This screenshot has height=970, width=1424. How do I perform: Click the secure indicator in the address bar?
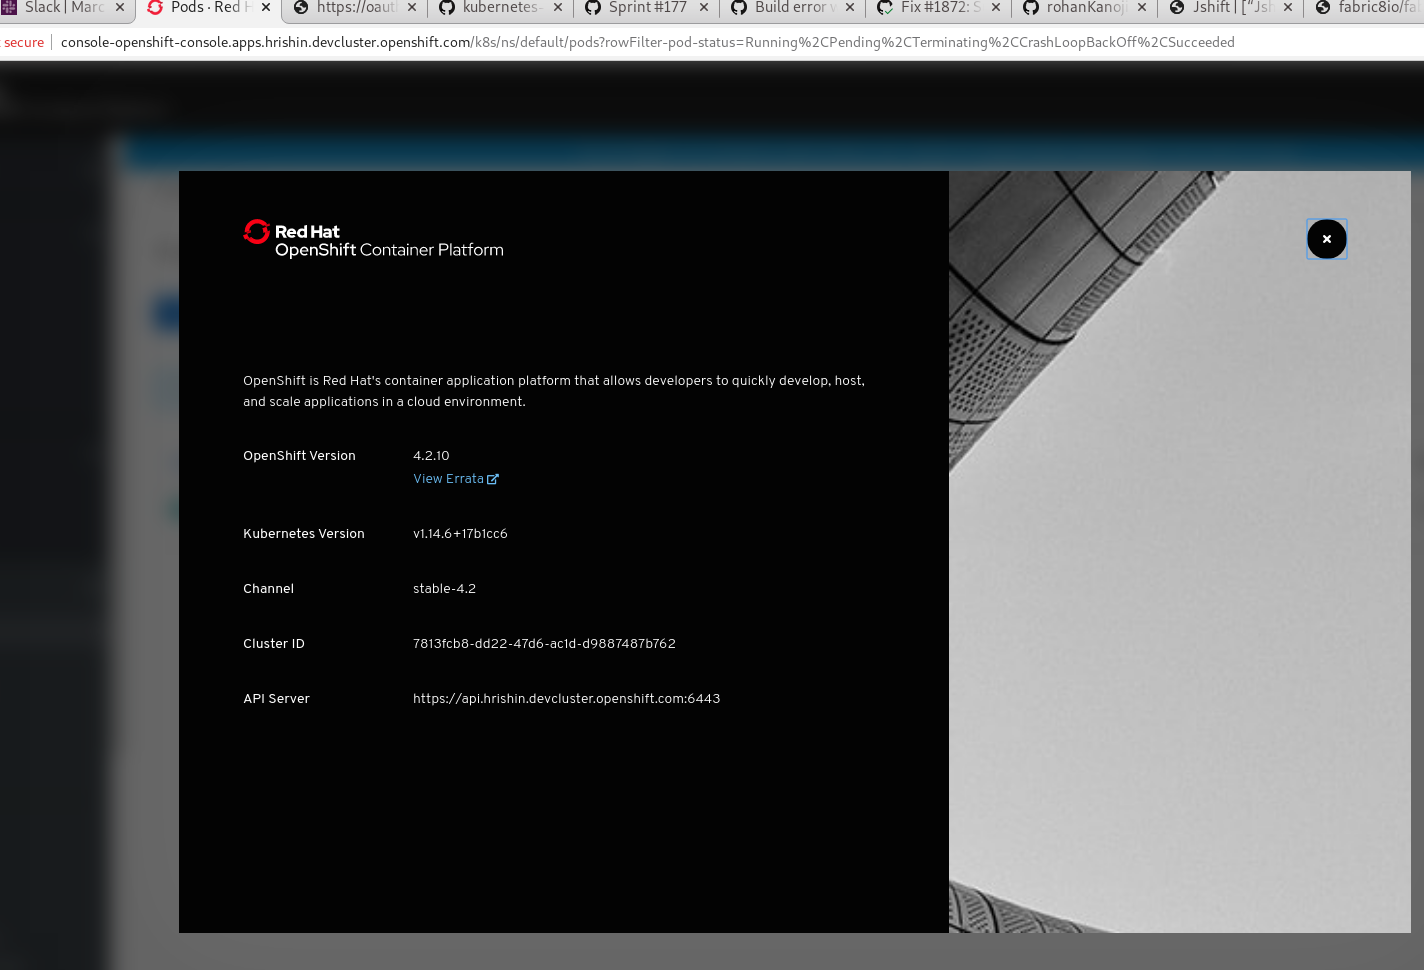coord(24,42)
